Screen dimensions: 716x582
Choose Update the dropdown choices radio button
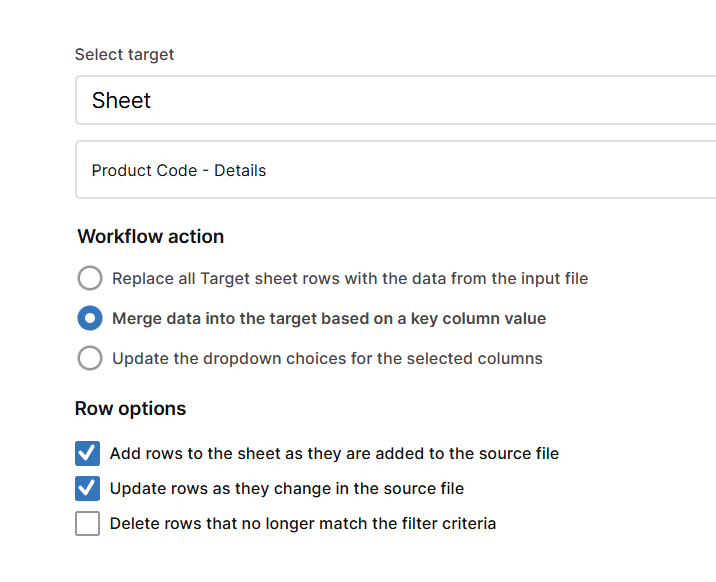click(90, 358)
